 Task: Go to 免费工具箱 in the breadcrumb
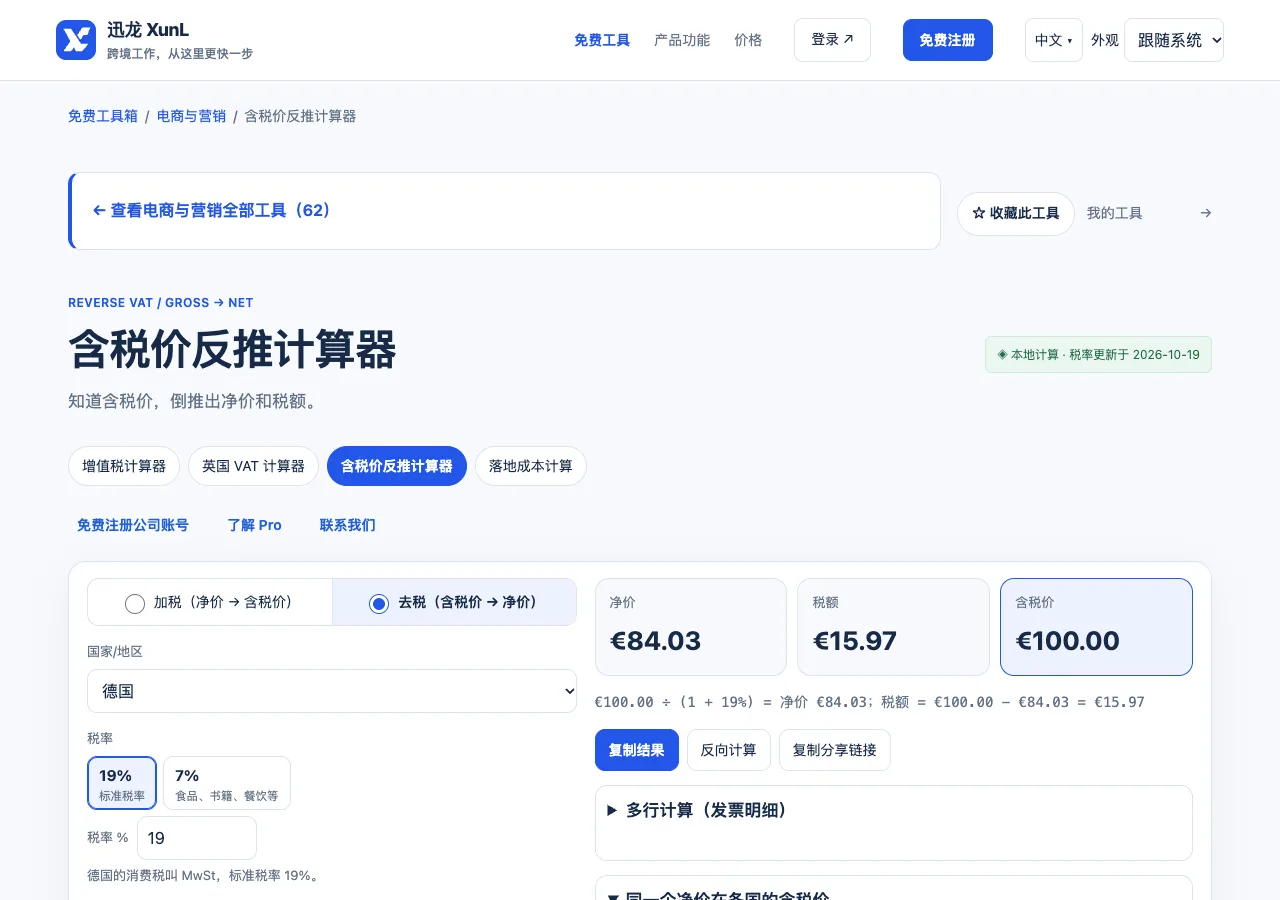[x=103, y=116]
